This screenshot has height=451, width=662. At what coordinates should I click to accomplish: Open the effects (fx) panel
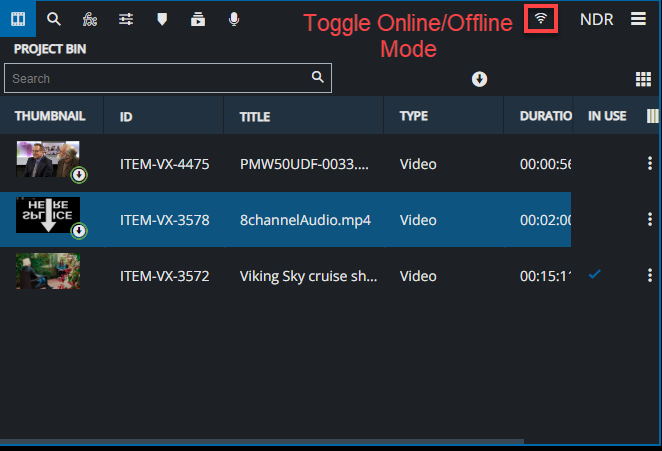pos(90,18)
